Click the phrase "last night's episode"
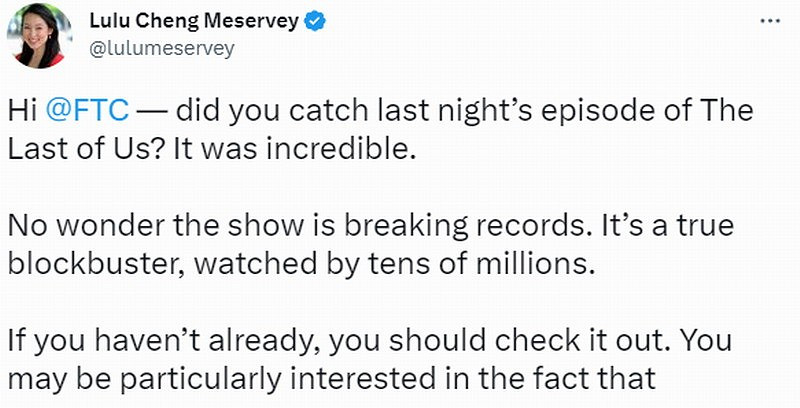The height and width of the screenshot is (408, 800). point(456,110)
